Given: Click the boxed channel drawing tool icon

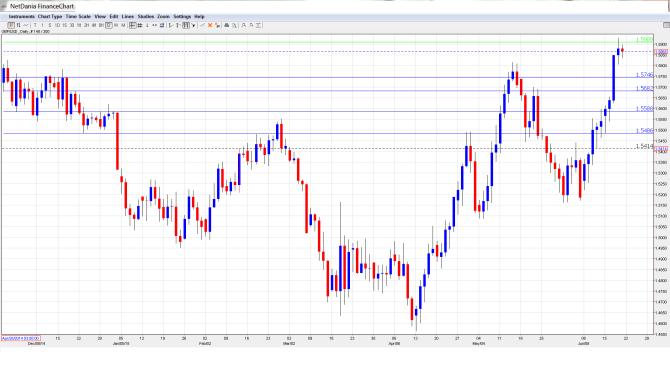Looking at the screenshot, I should (186, 26).
